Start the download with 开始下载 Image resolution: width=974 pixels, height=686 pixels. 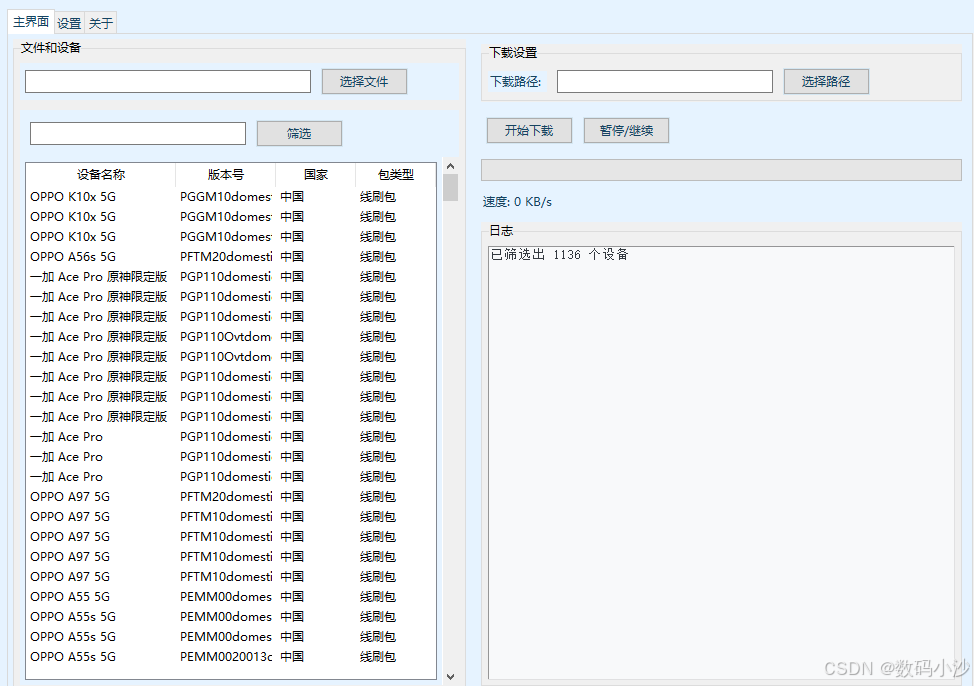click(x=529, y=130)
